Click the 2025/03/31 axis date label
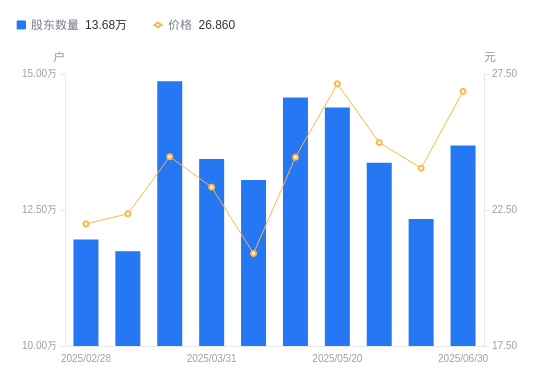 (212, 358)
